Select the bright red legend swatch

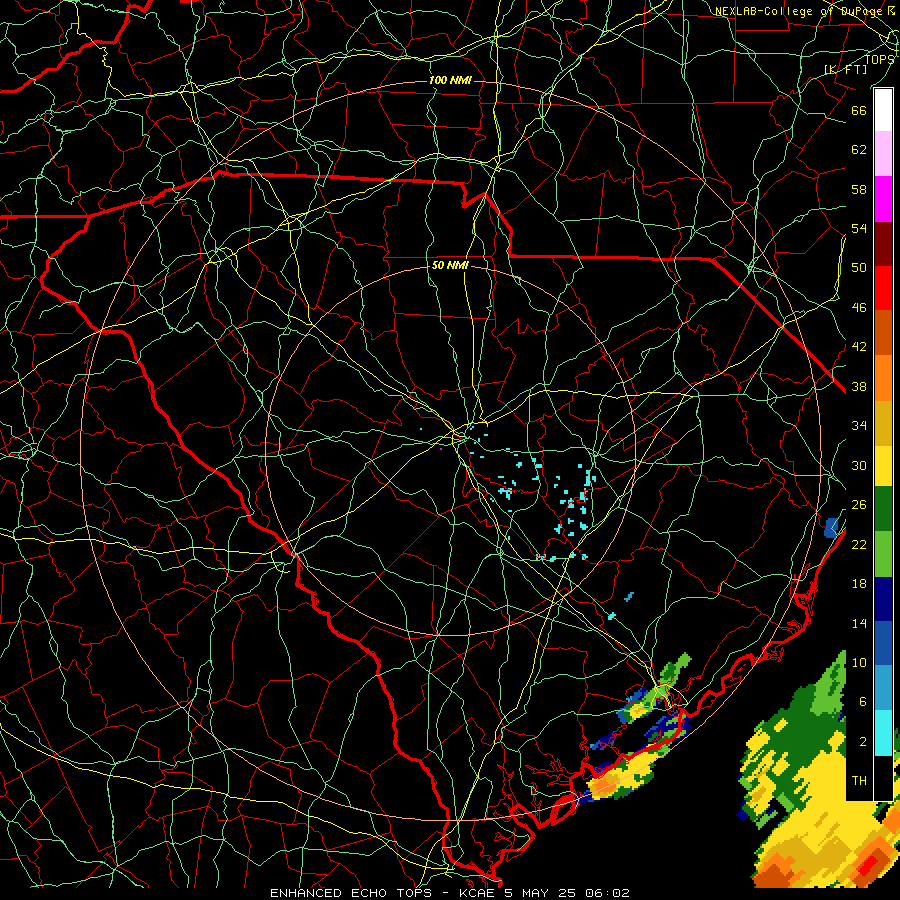tap(883, 288)
